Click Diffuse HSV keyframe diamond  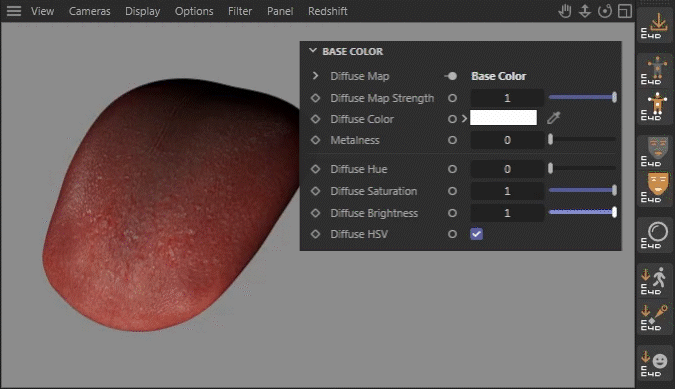tap(316, 234)
